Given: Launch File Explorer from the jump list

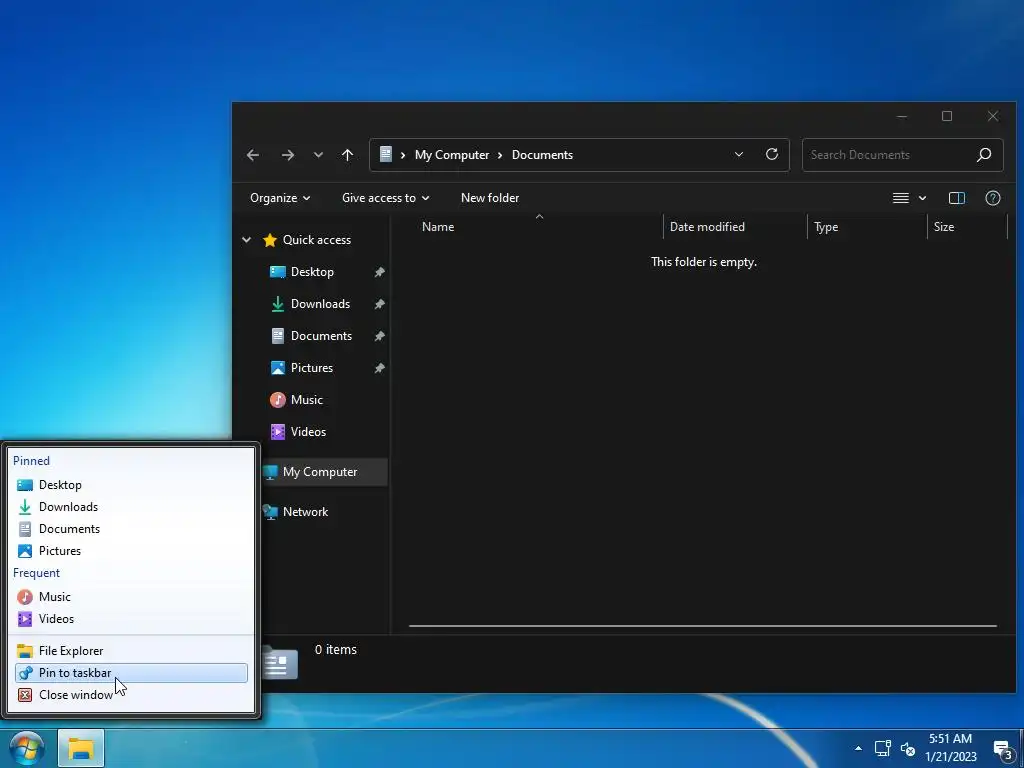Looking at the screenshot, I should pos(131,650).
